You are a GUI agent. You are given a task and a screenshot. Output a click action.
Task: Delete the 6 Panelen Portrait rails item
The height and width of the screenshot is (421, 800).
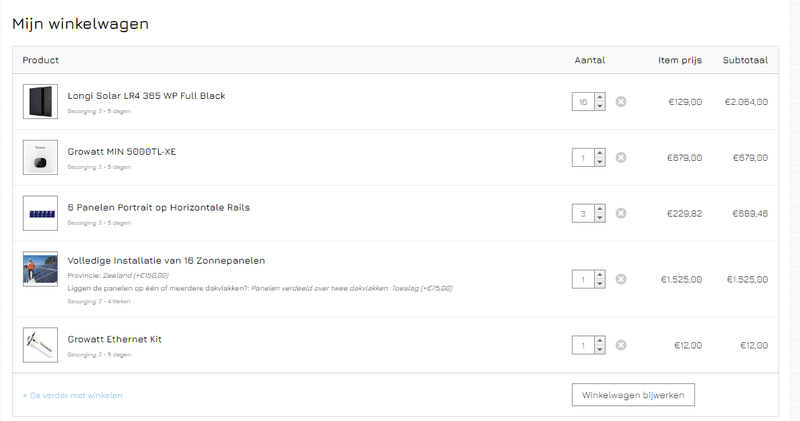click(621, 213)
